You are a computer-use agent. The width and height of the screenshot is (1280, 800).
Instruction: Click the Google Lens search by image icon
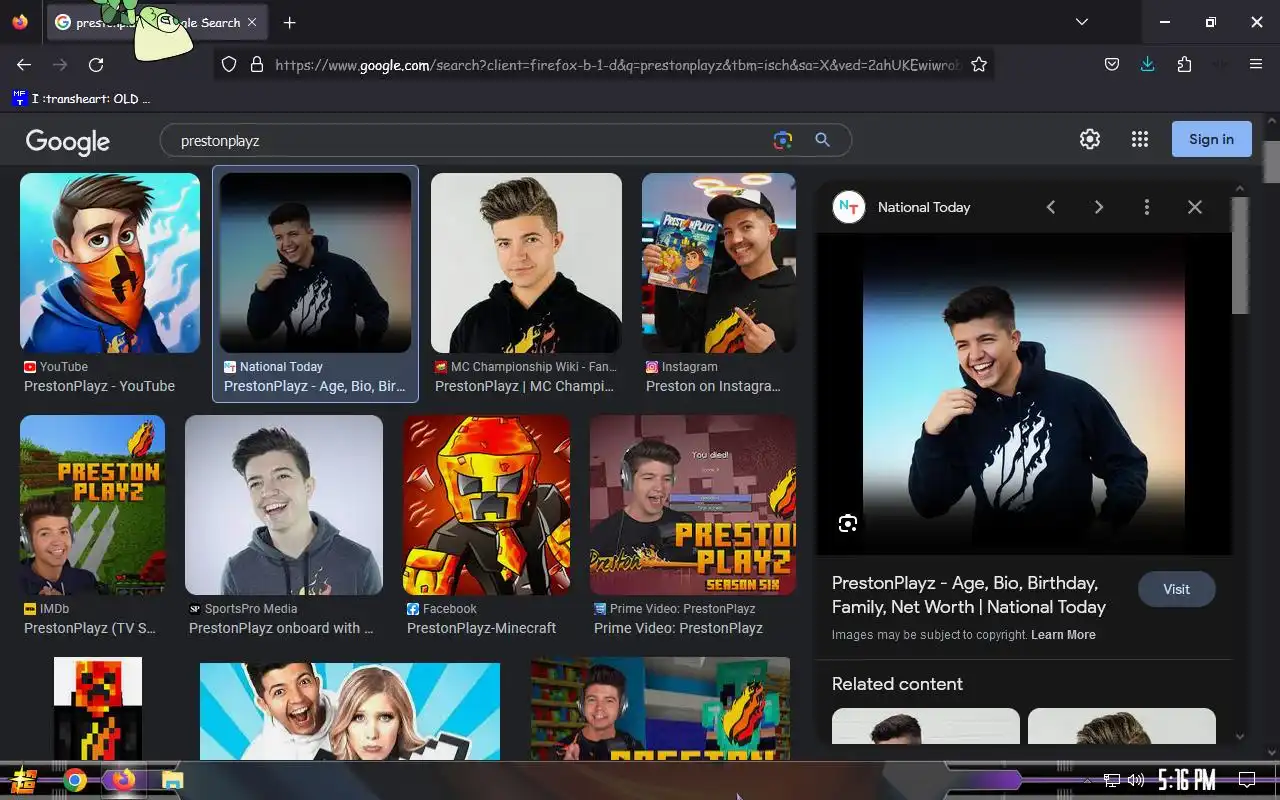[x=783, y=140]
